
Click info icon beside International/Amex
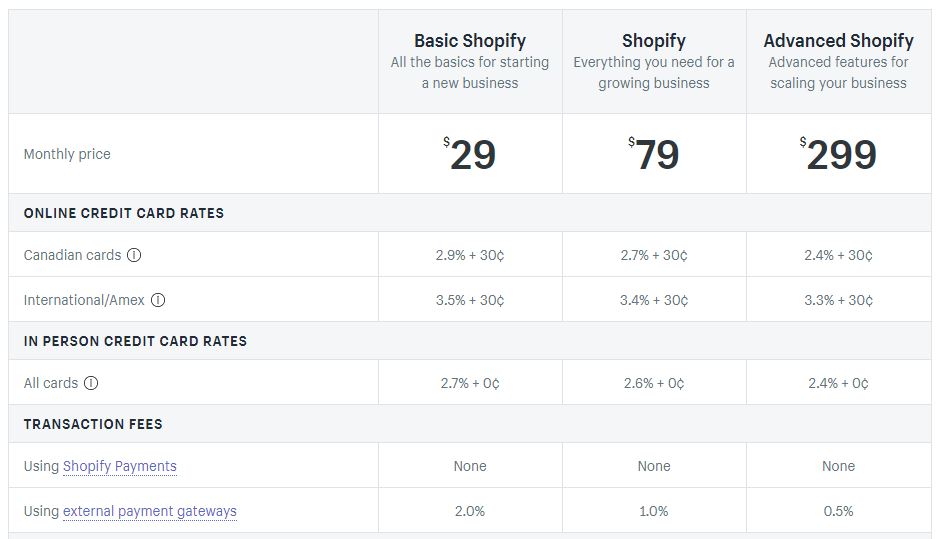pyautogui.click(x=158, y=300)
